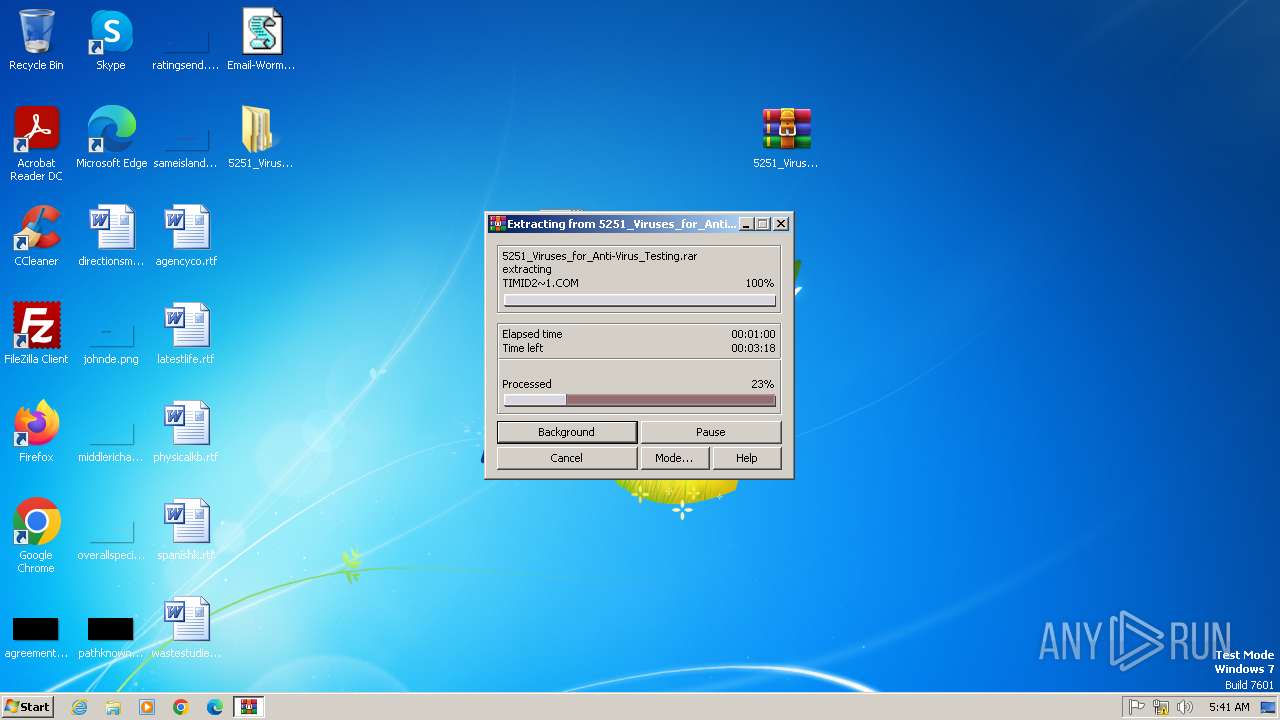Image resolution: width=1280 pixels, height=720 pixels.
Task: Open the Action Center flag tray icon
Action: click(1137, 707)
